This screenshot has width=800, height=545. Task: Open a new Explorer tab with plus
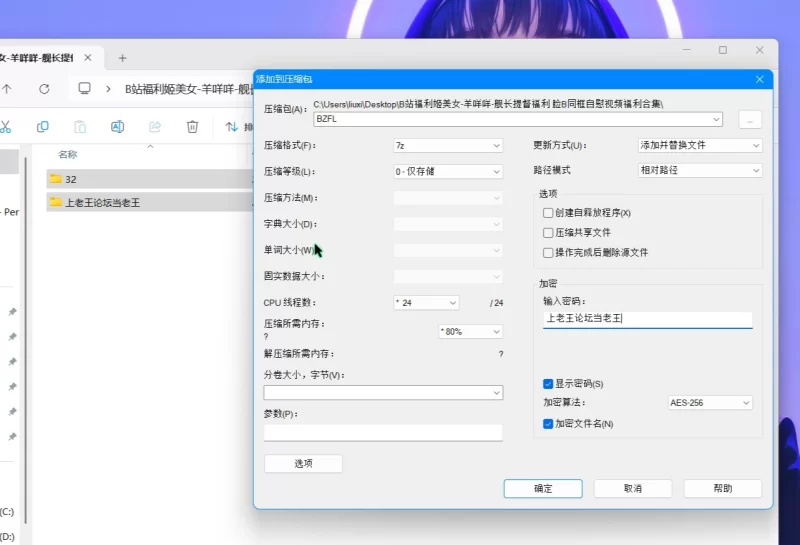122,58
